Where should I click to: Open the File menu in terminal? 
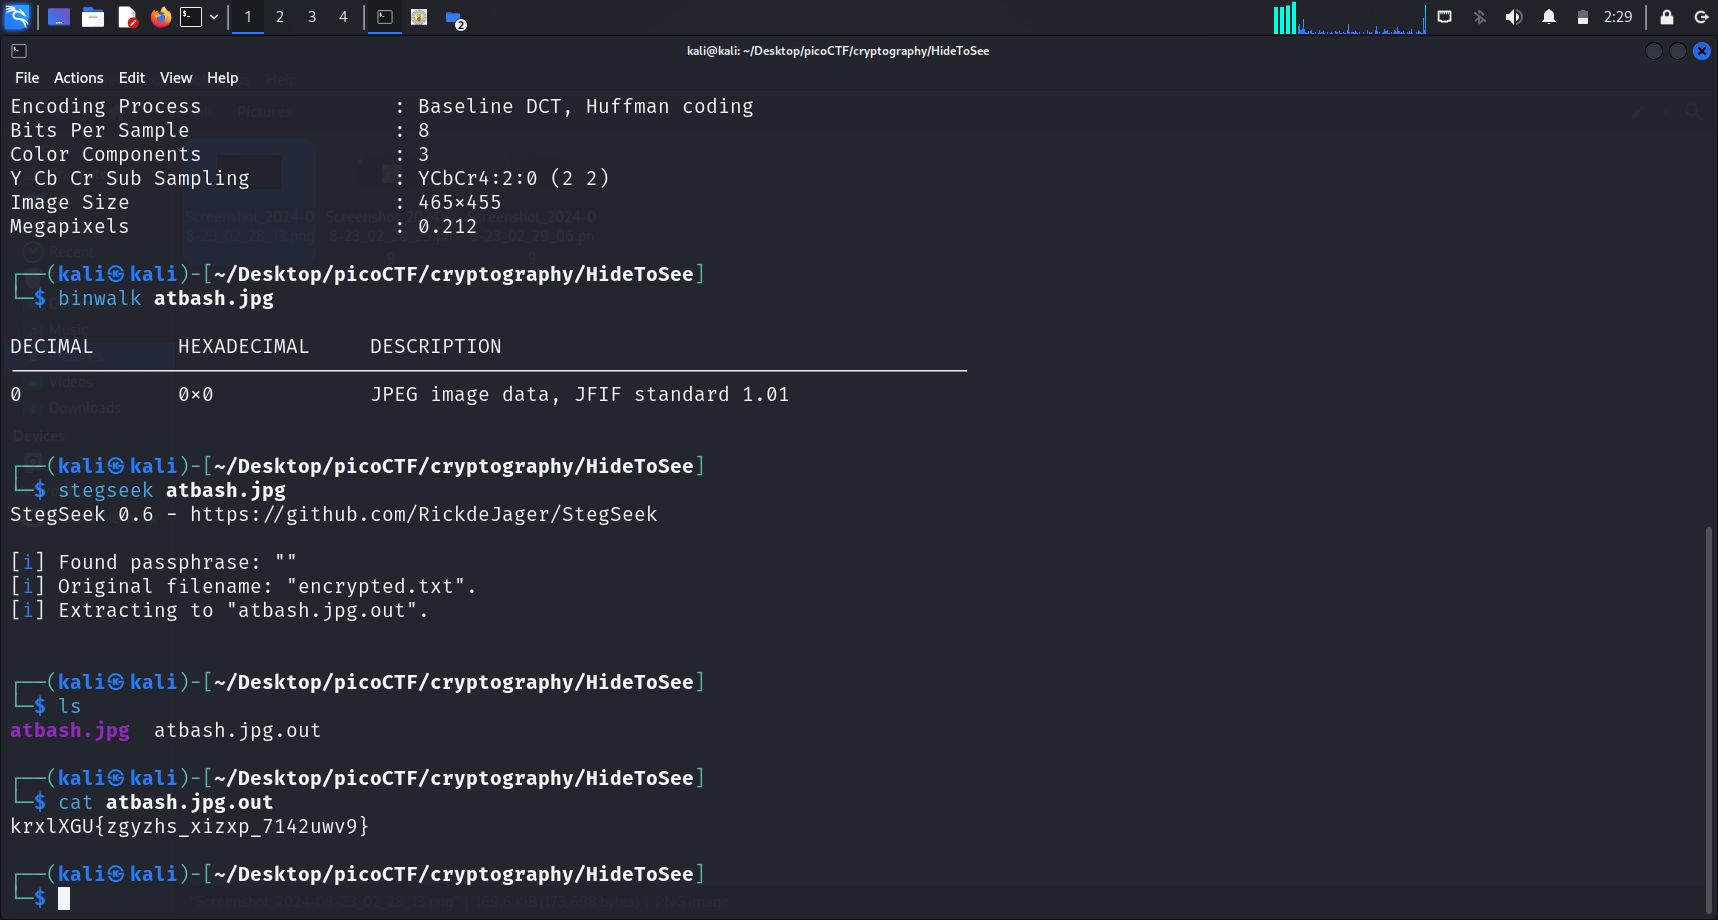27,78
